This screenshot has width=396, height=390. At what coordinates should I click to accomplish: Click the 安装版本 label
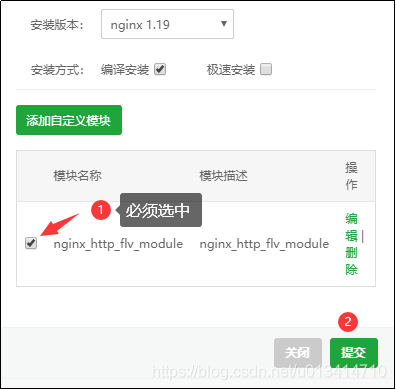(57, 25)
